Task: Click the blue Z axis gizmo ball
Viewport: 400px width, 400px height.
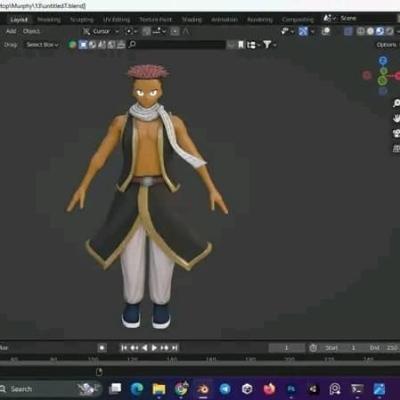Action: 383,60
